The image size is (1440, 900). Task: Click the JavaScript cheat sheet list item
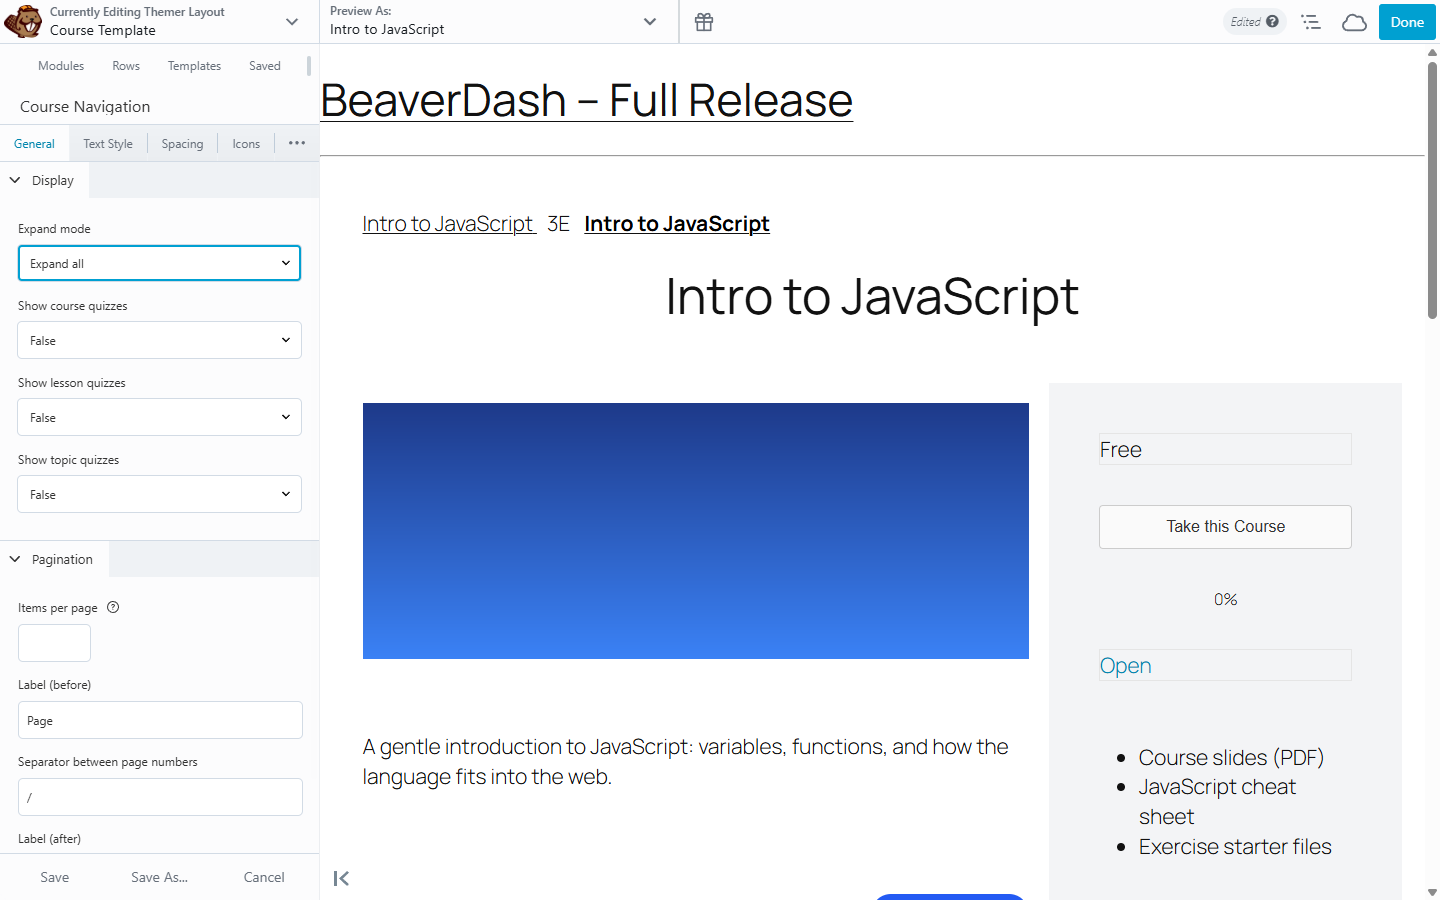pyautogui.click(x=1217, y=802)
